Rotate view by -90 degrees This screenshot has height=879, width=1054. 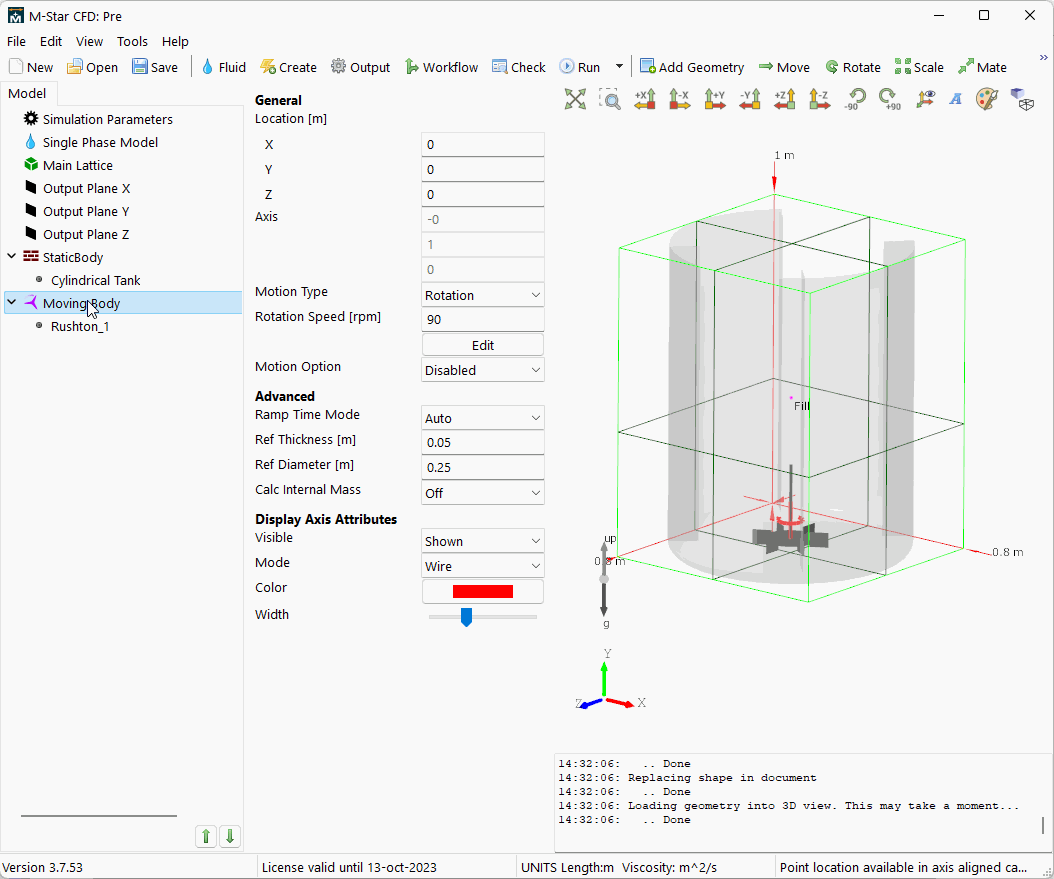click(855, 99)
